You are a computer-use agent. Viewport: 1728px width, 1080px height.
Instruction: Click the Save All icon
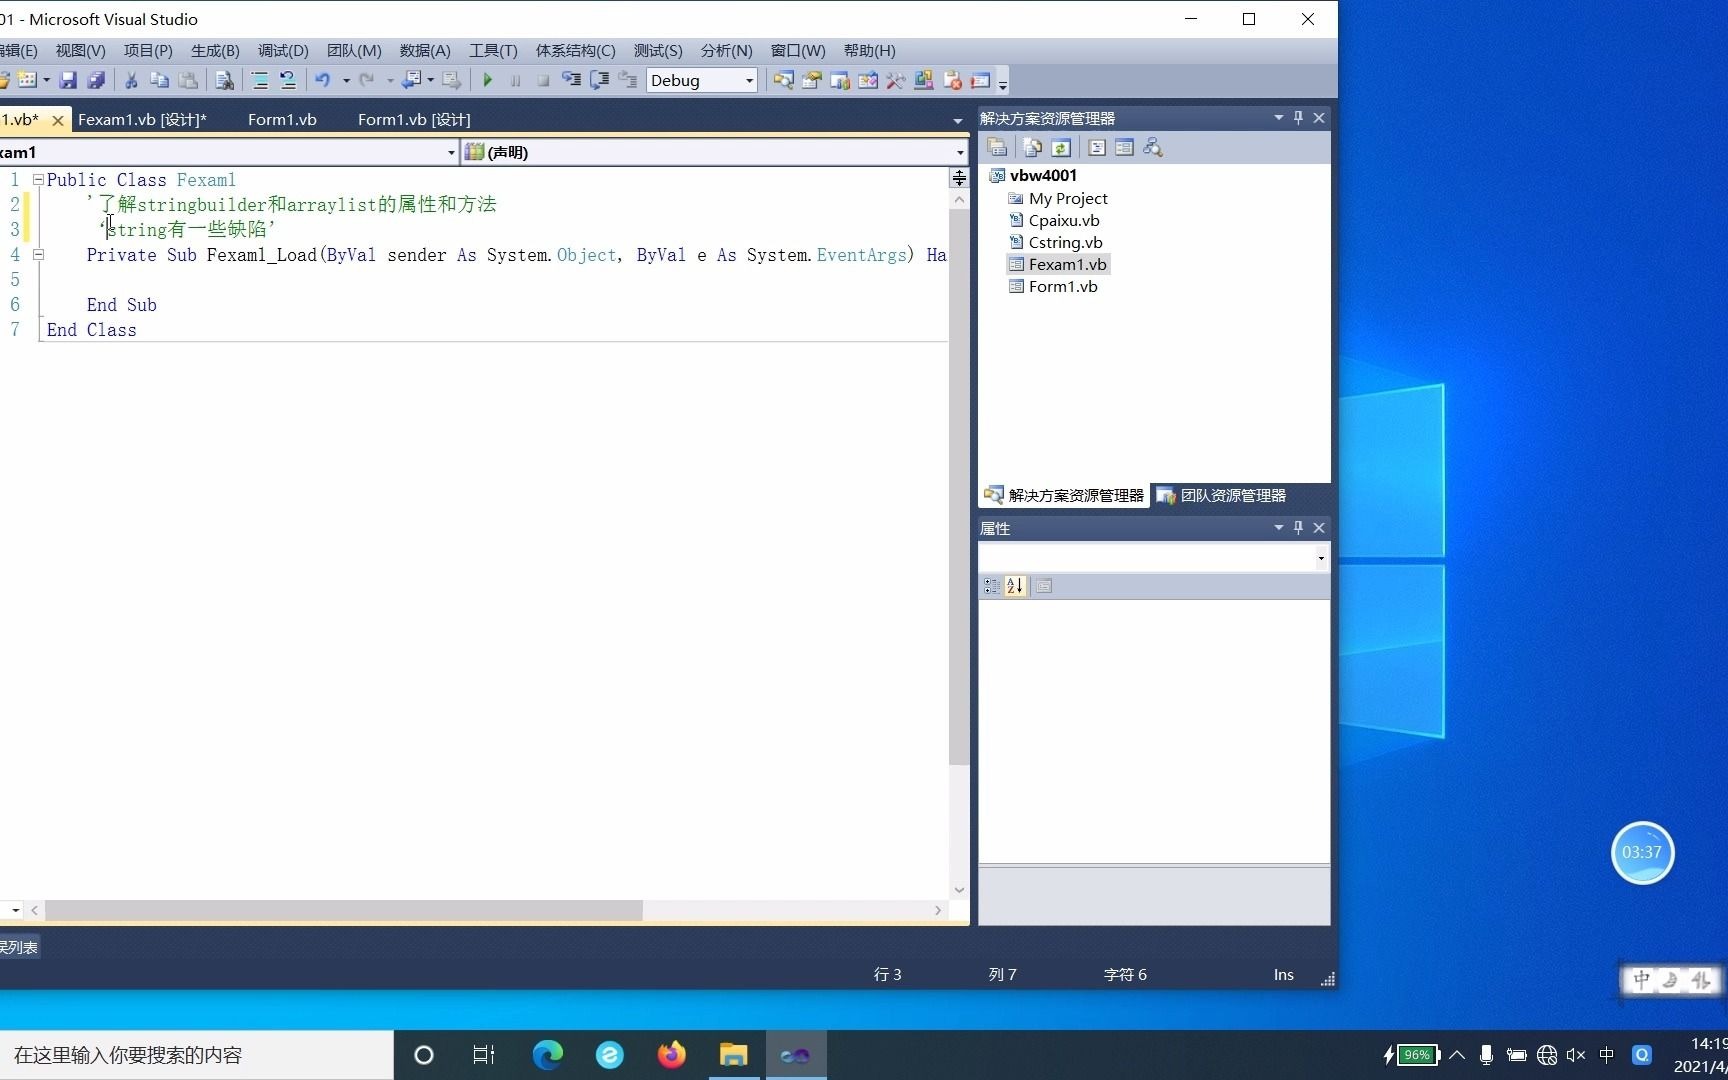tap(96, 80)
